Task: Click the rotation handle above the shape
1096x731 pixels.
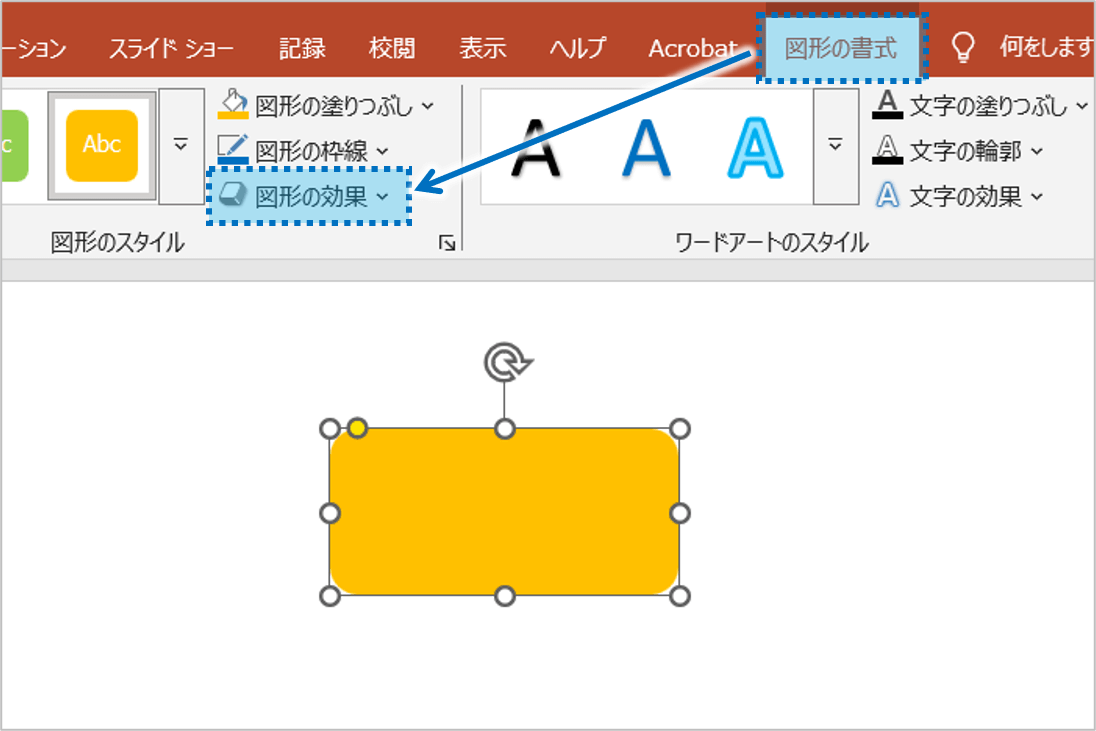Action: tap(505, 364)
